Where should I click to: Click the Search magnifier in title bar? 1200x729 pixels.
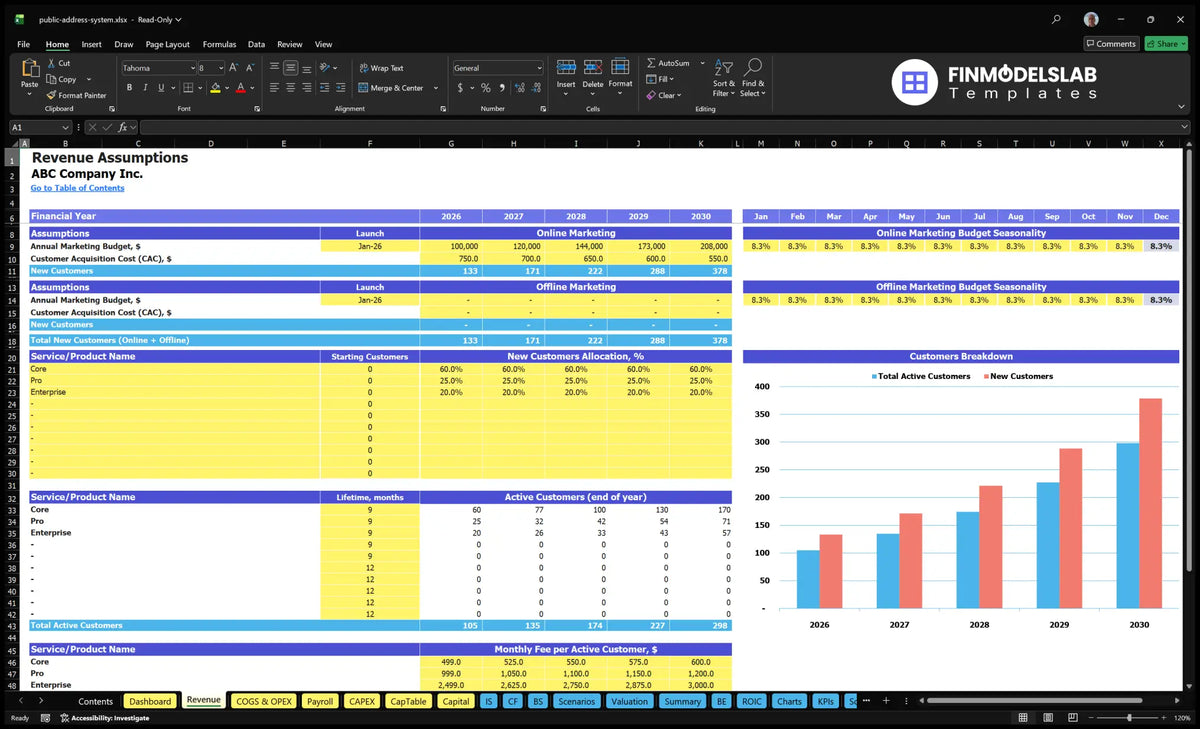coord(1057,19)
